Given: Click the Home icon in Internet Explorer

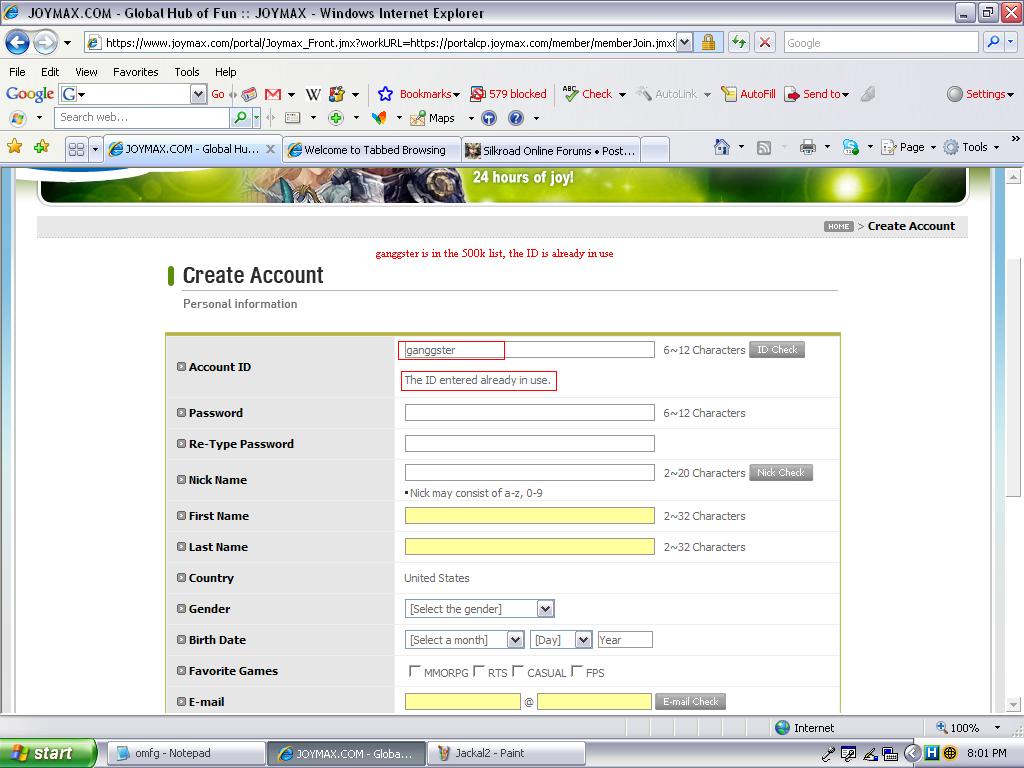Looking at the screenshot, I should 722,147.
